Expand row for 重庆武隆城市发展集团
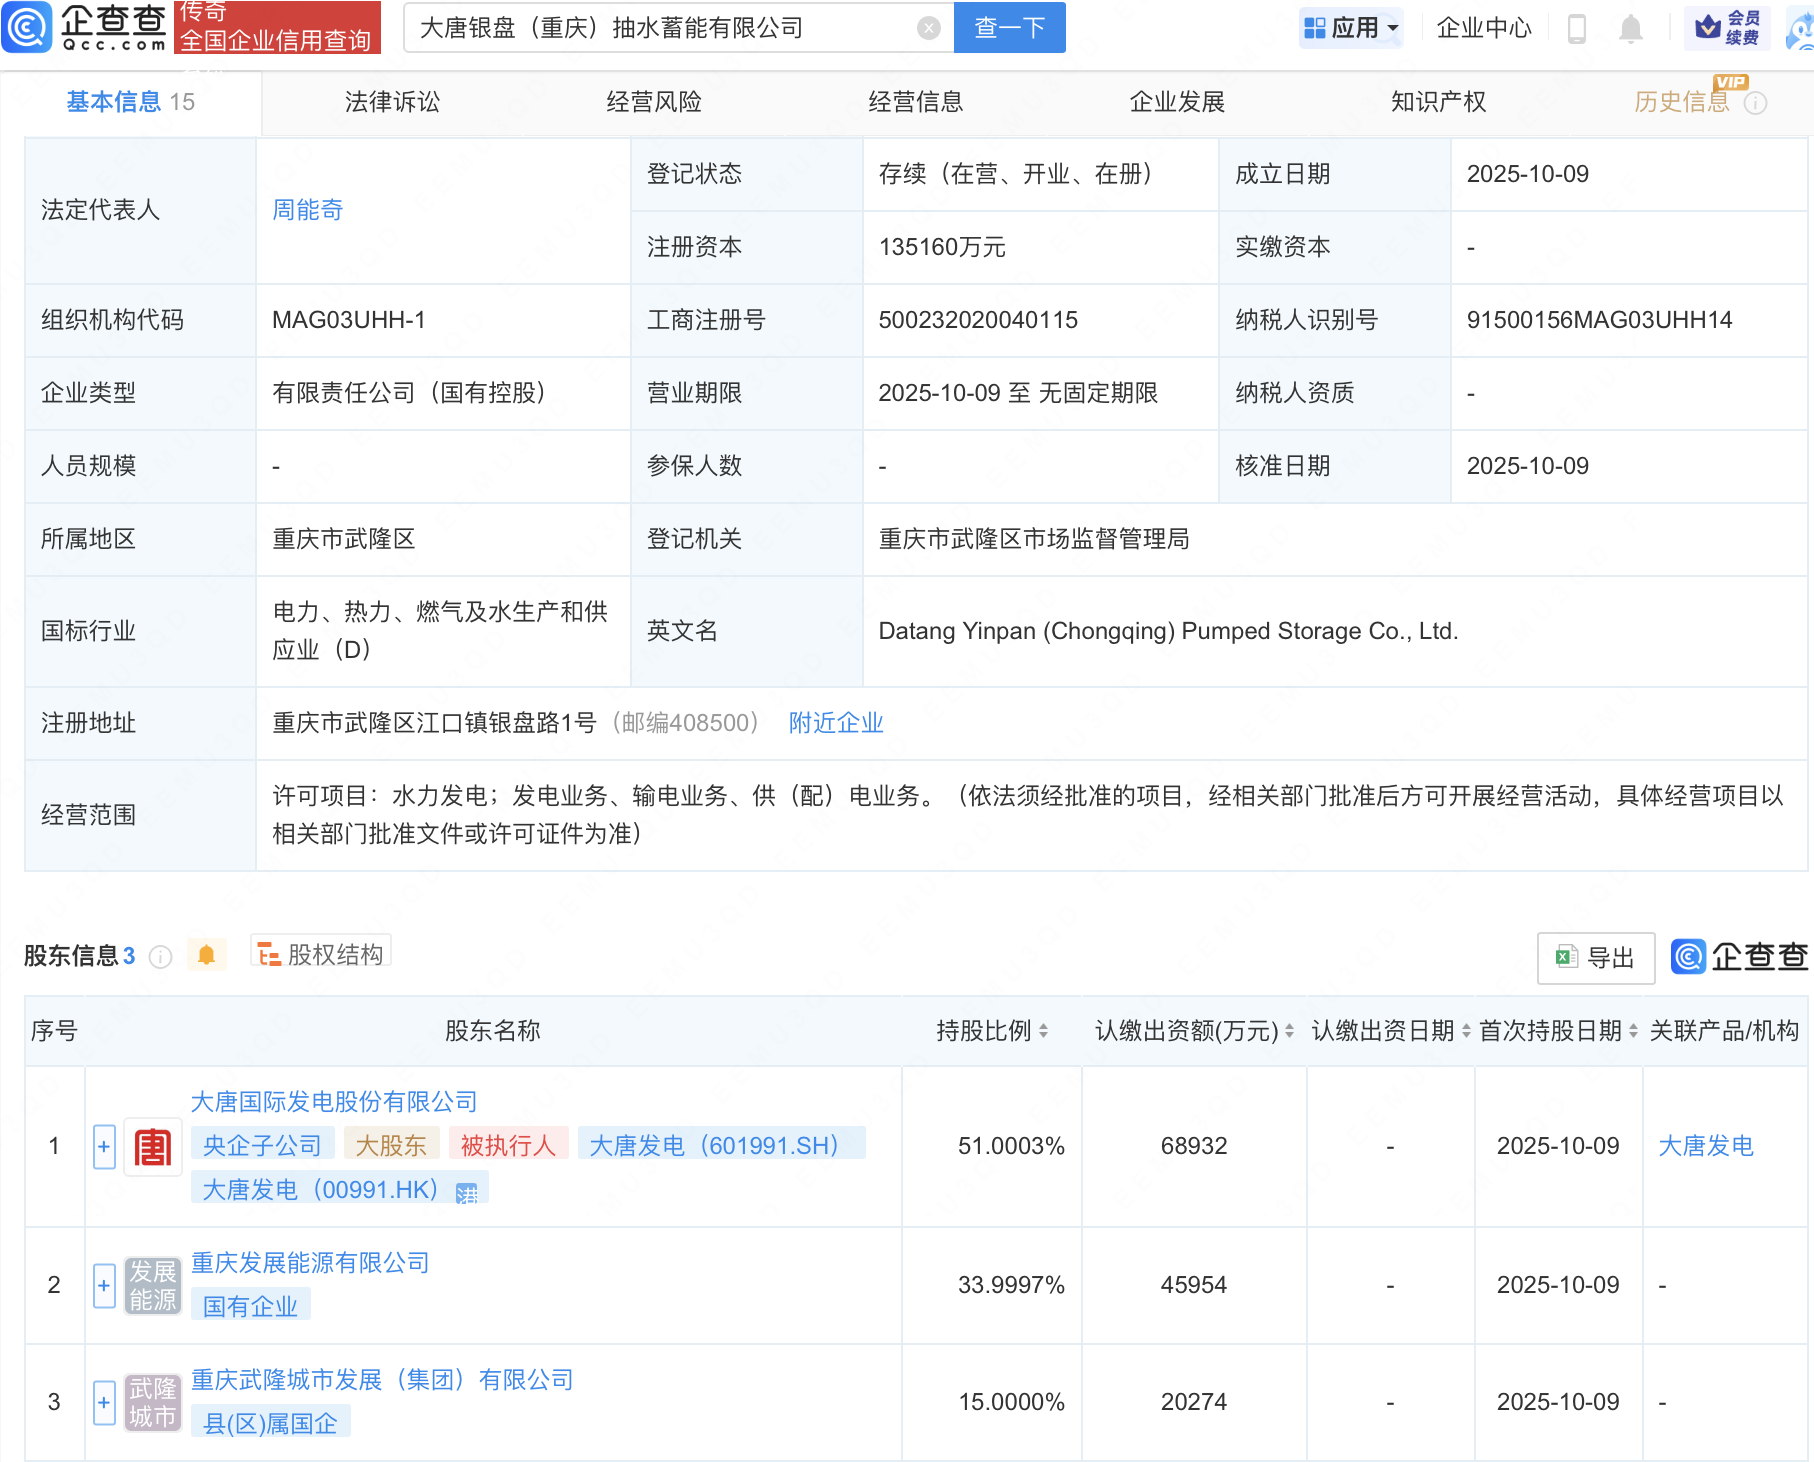 pyautogui.click(x=104, y=1402)
